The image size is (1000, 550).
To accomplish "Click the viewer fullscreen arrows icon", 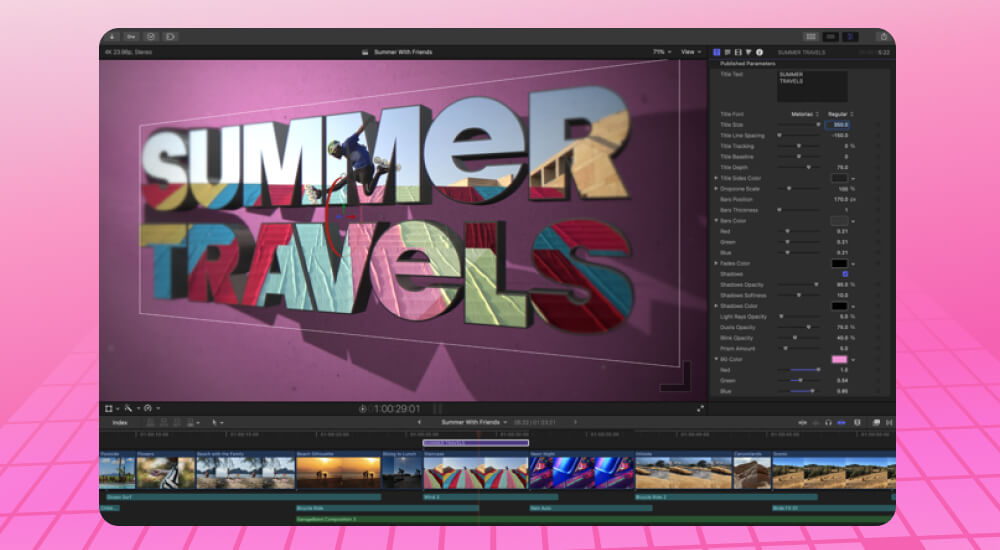I will click(x=700, y=409).
